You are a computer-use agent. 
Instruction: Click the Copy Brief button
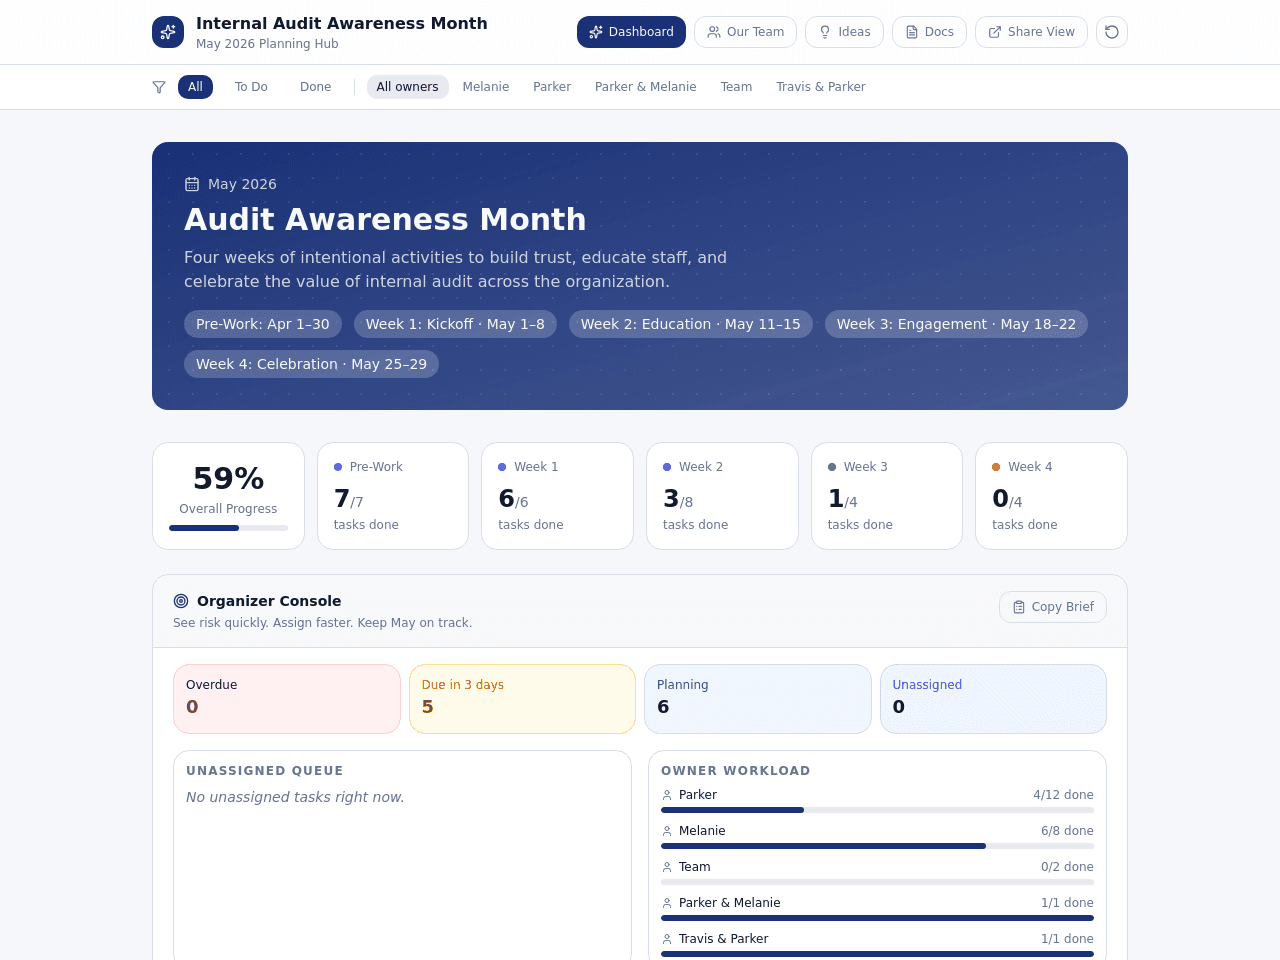coord(1053,607)
